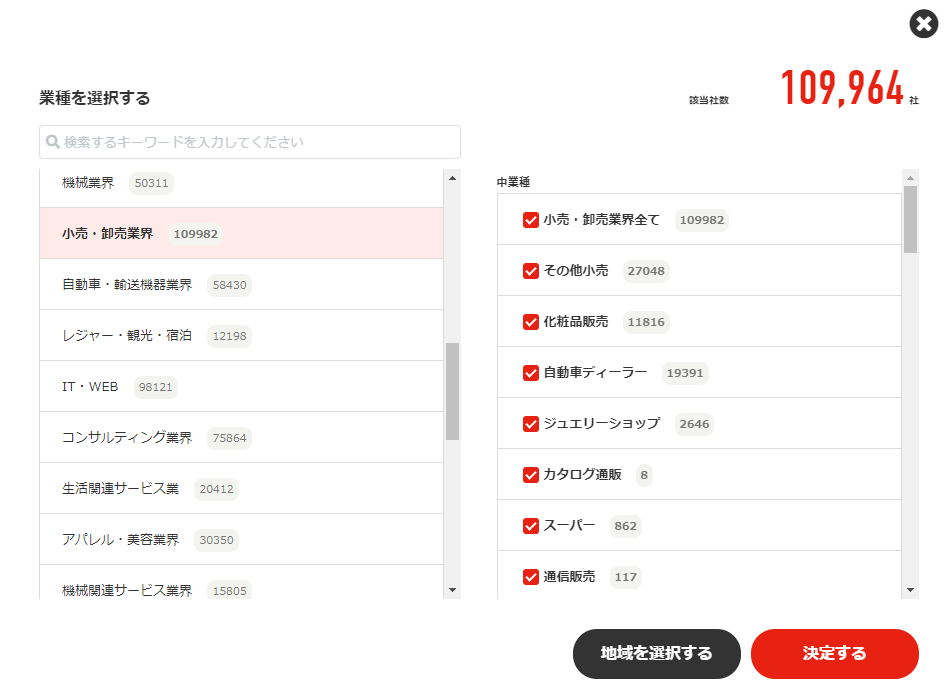The height and width of the screenshot is (688, 947).
Task: Click the 地域を選択する button
Action: 656,654
